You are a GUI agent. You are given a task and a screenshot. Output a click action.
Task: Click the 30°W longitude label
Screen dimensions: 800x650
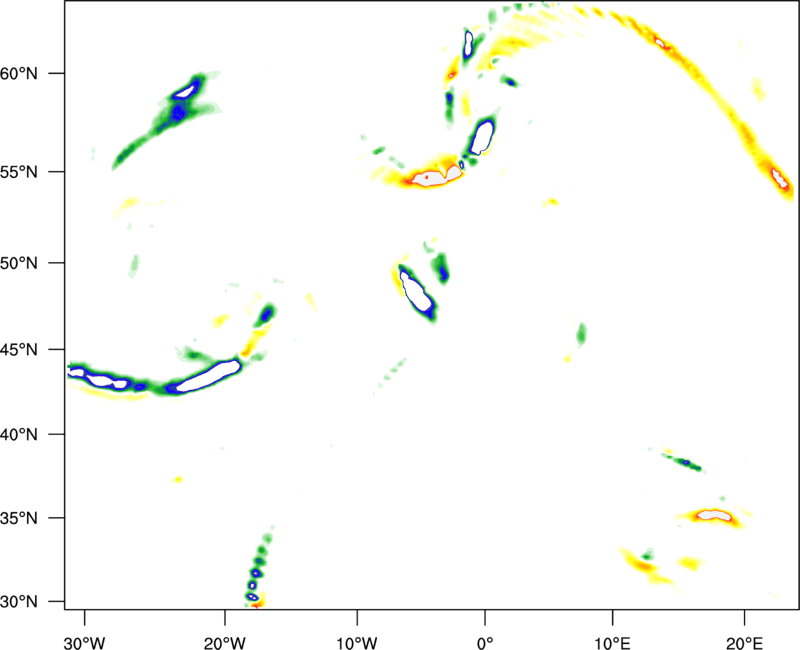coord(84,643)
